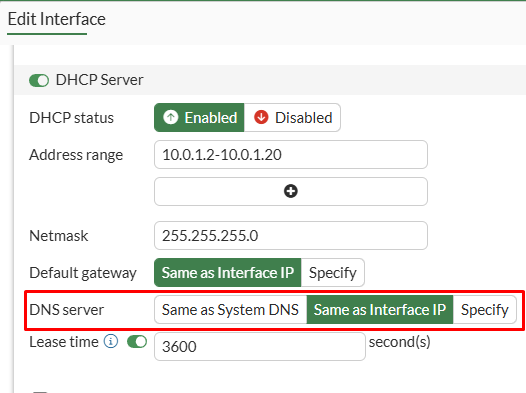Click the Netmask label
Screen dimensions: 526x393
point(59,236)
